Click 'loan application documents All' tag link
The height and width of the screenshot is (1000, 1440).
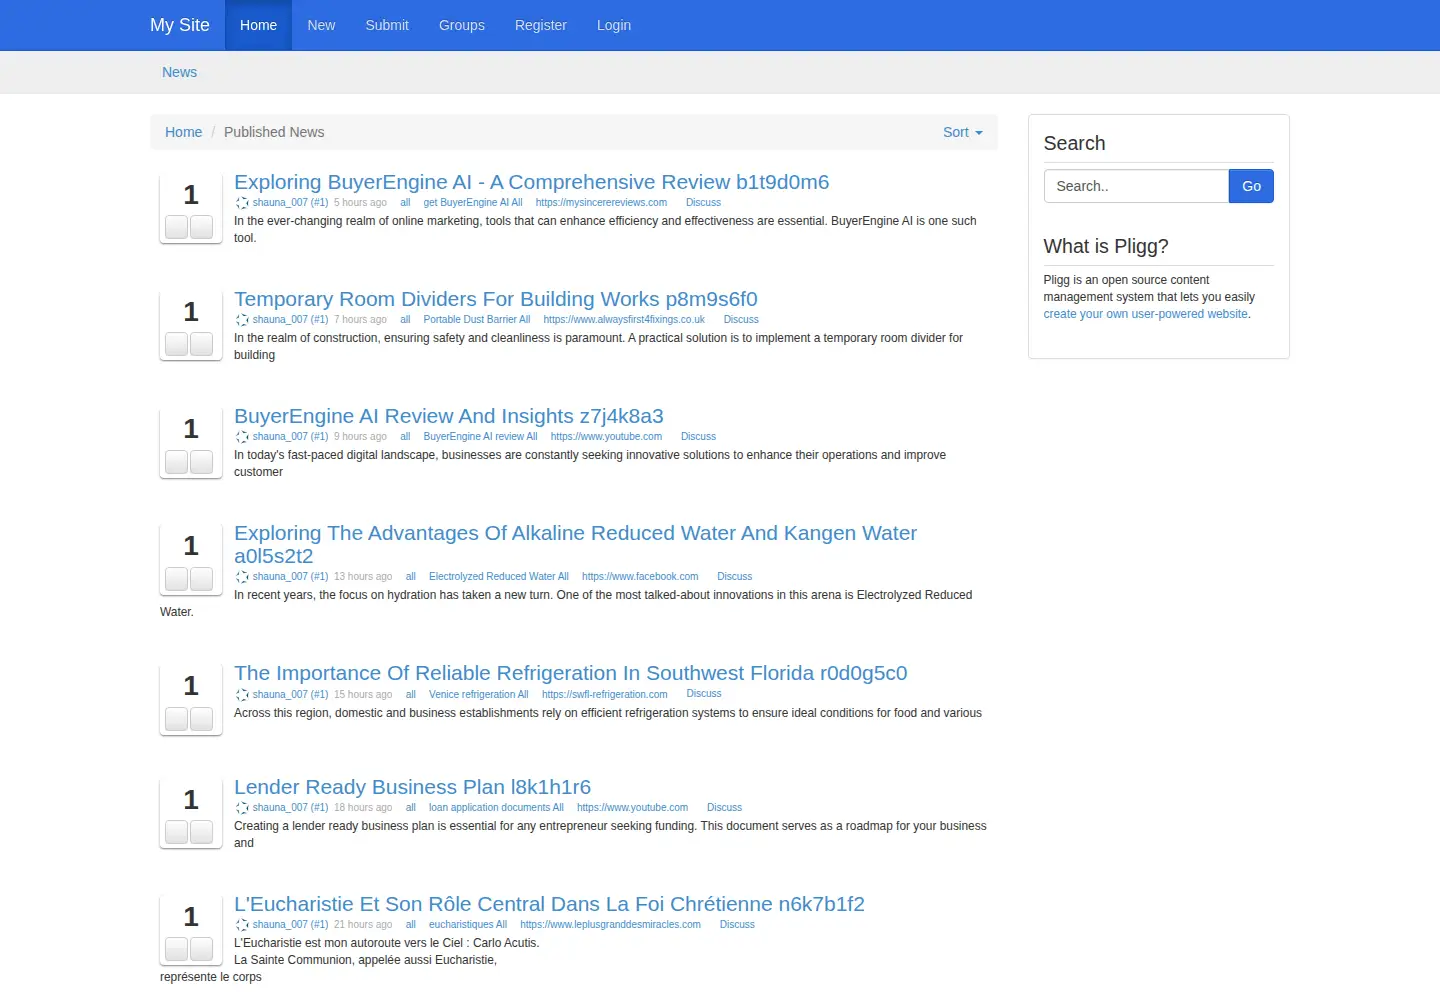496,808
